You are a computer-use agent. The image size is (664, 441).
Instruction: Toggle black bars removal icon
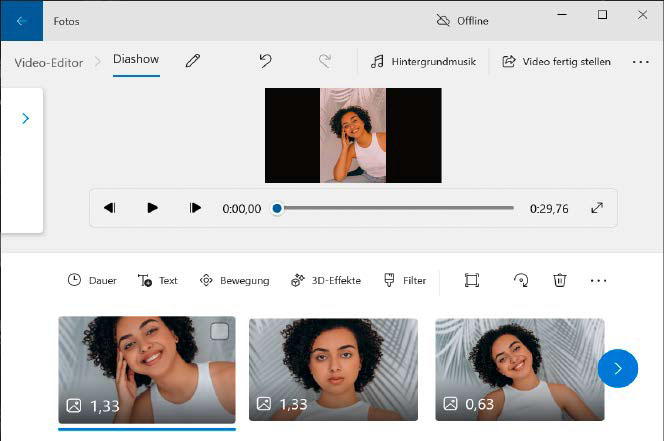(472, 280)
